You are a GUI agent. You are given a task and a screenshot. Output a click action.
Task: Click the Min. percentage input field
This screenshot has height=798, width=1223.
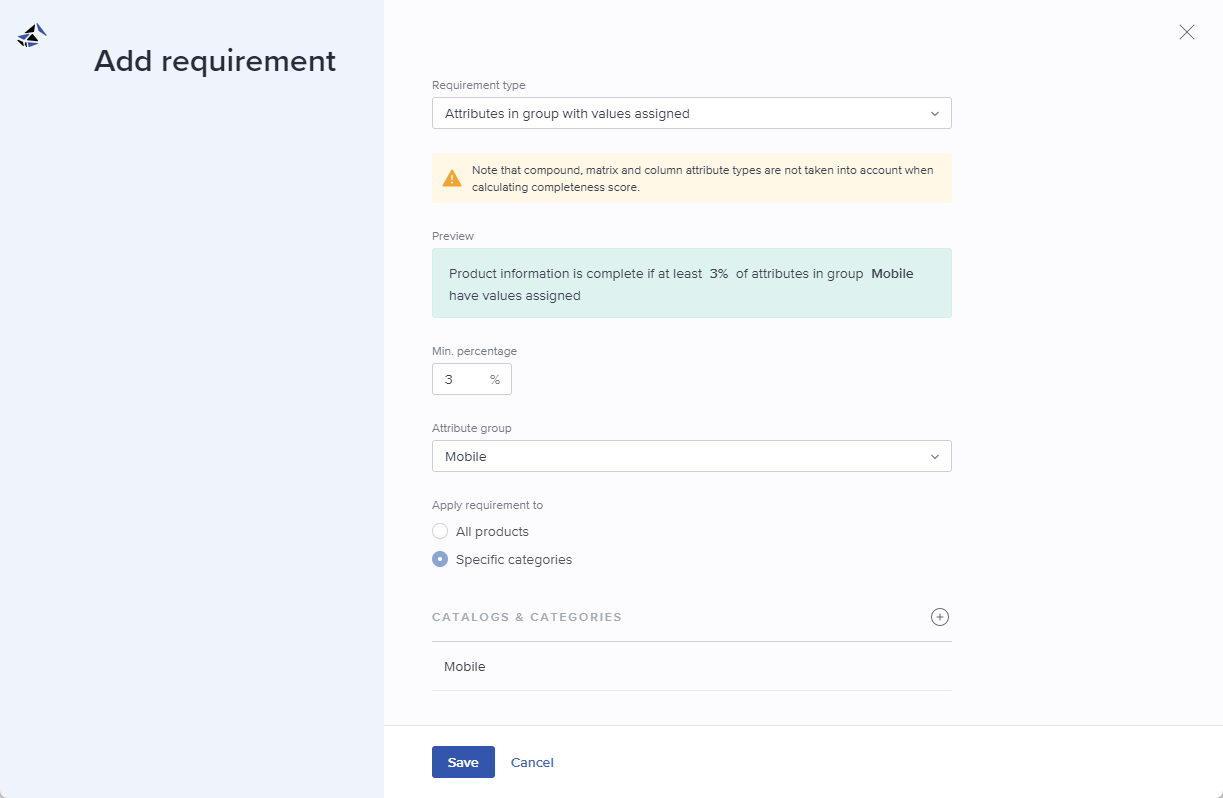(460, 379)
